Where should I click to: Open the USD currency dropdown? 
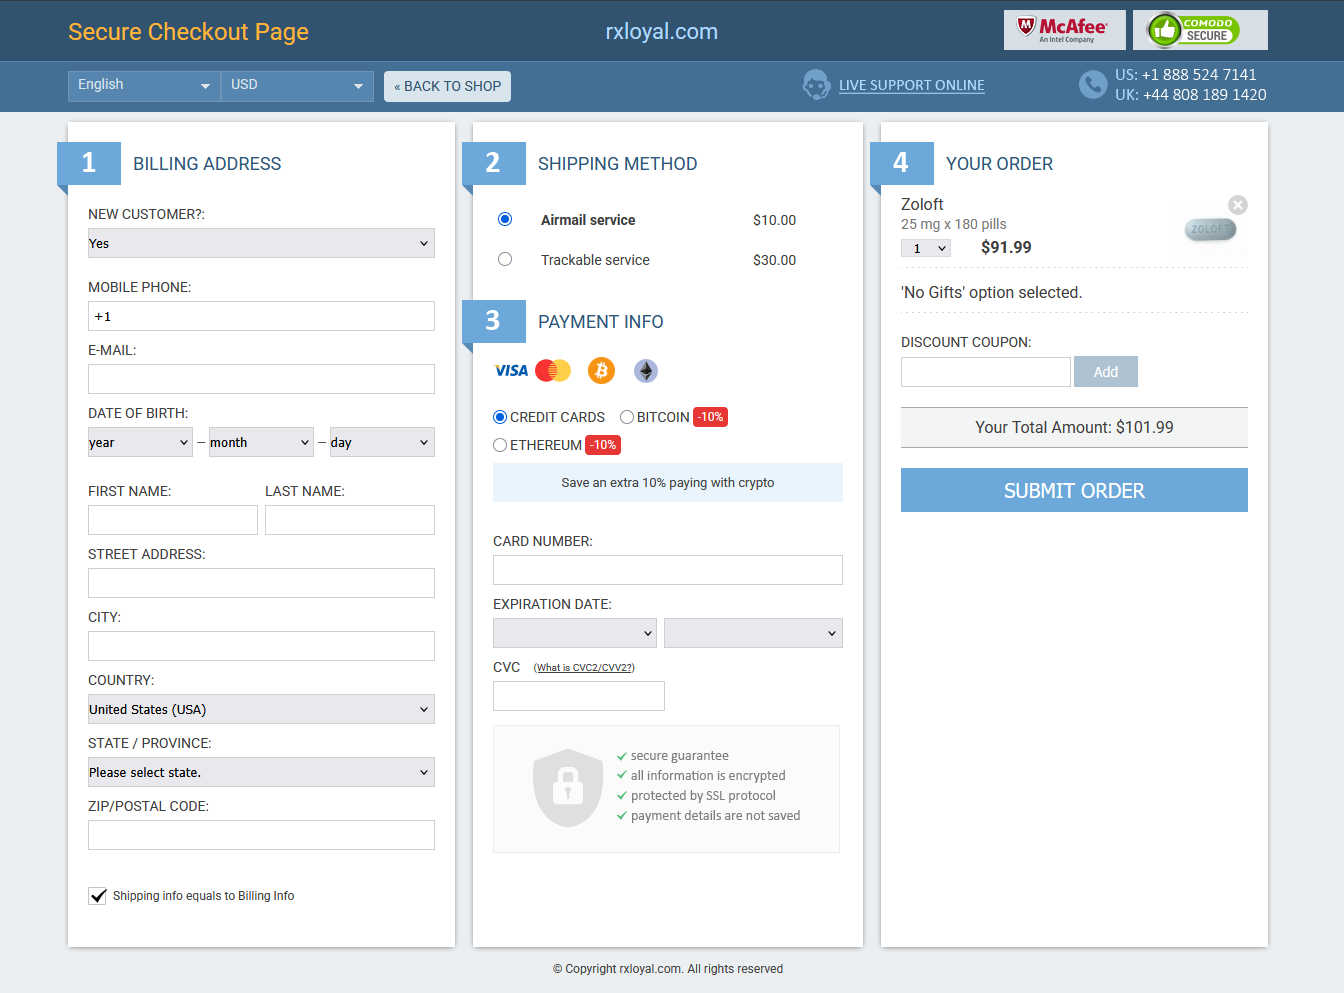point(297,86)
